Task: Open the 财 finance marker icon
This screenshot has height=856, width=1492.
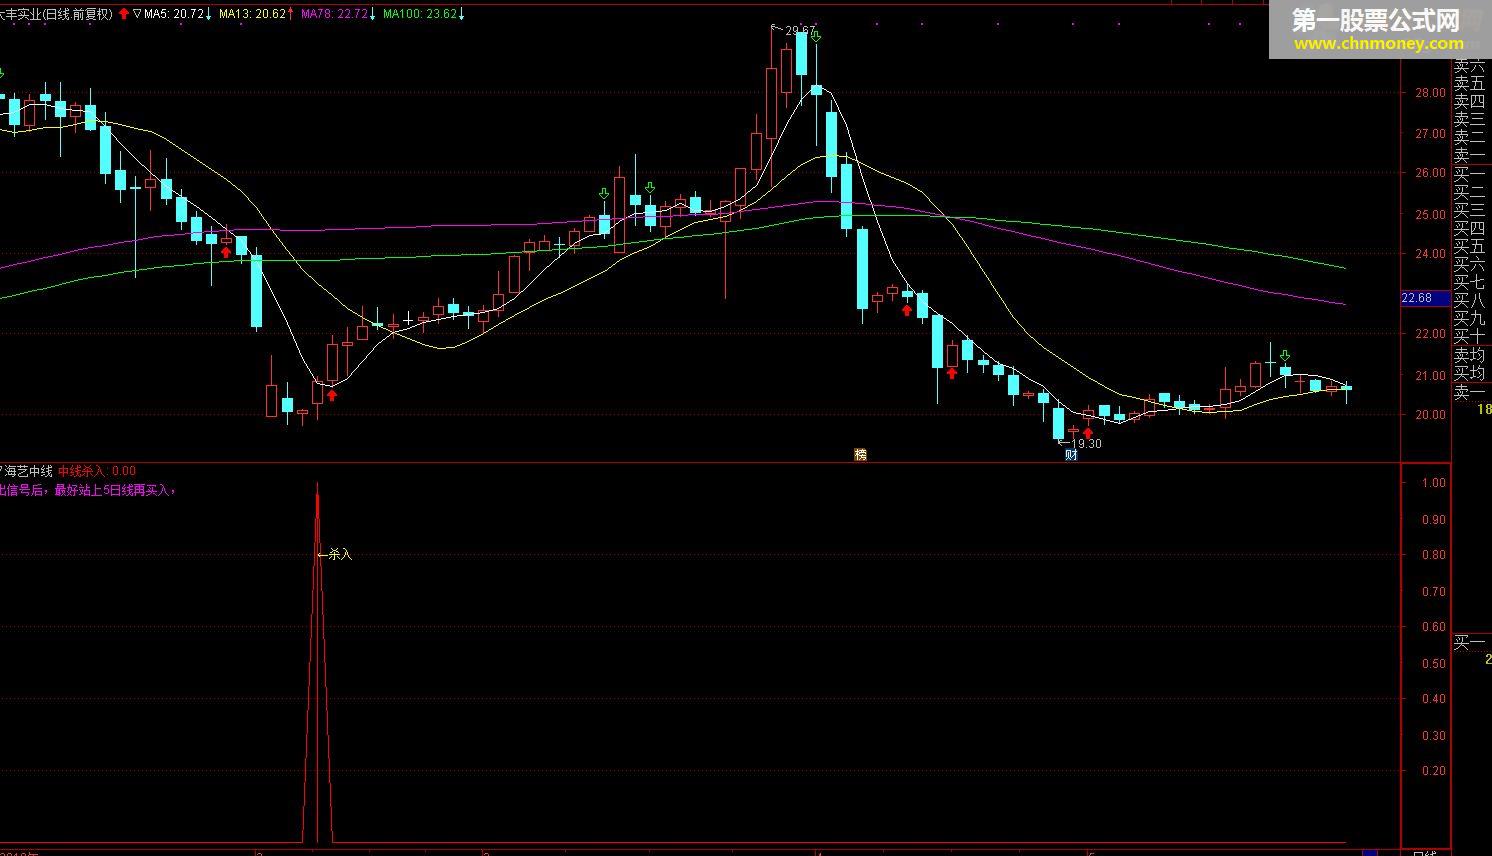Action: (1071, 455)
